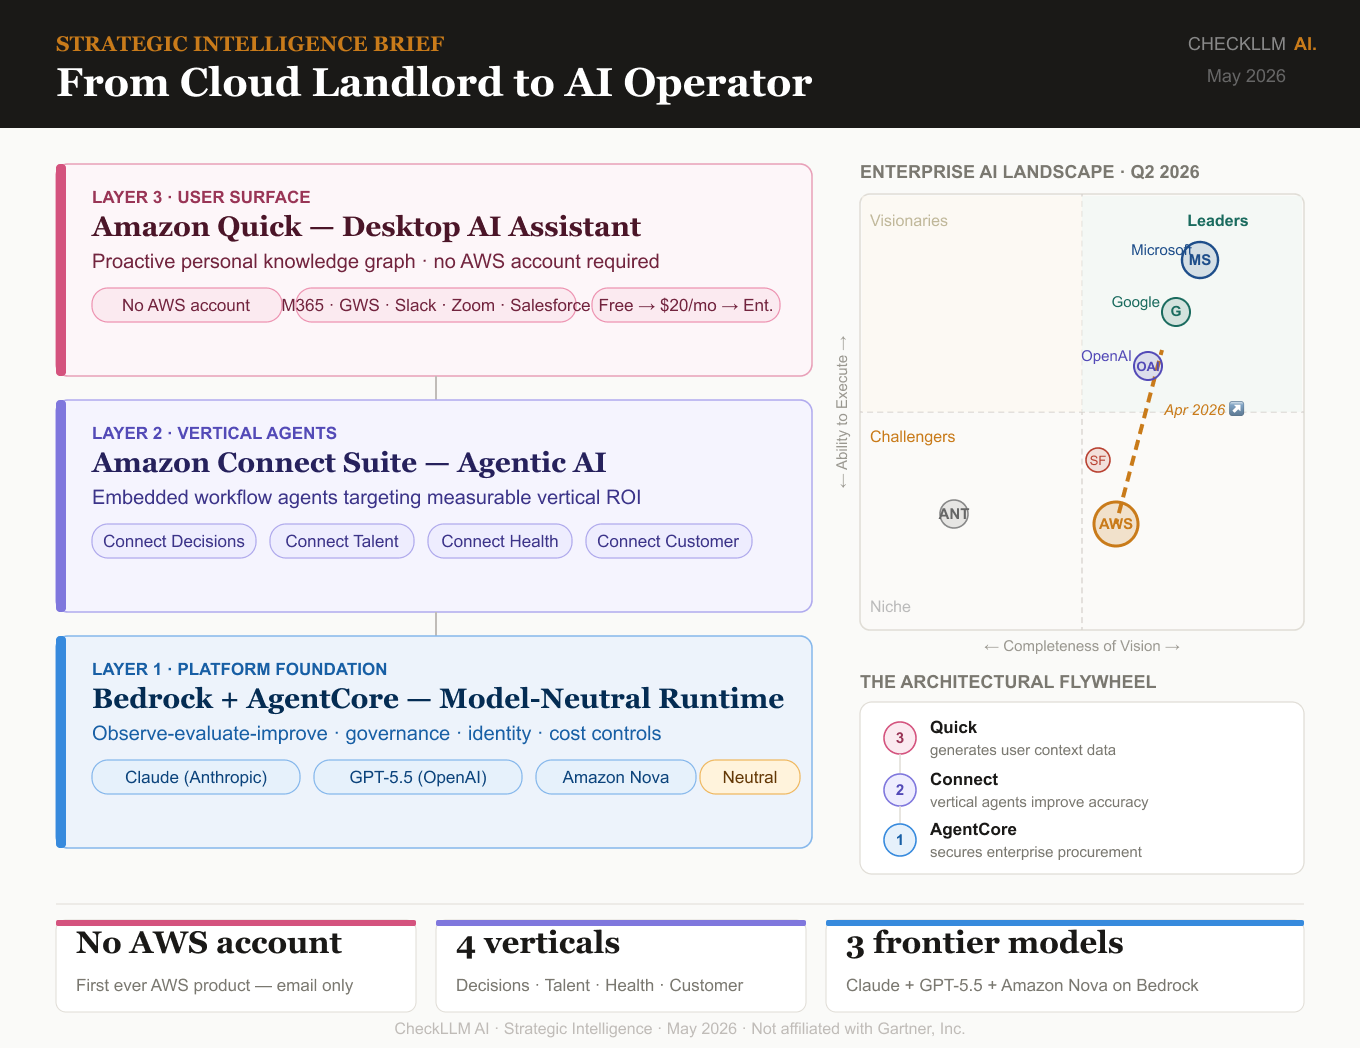Click the STRATEGIC INTELLIGENCE BRIEF label

[x=250, y=44]
